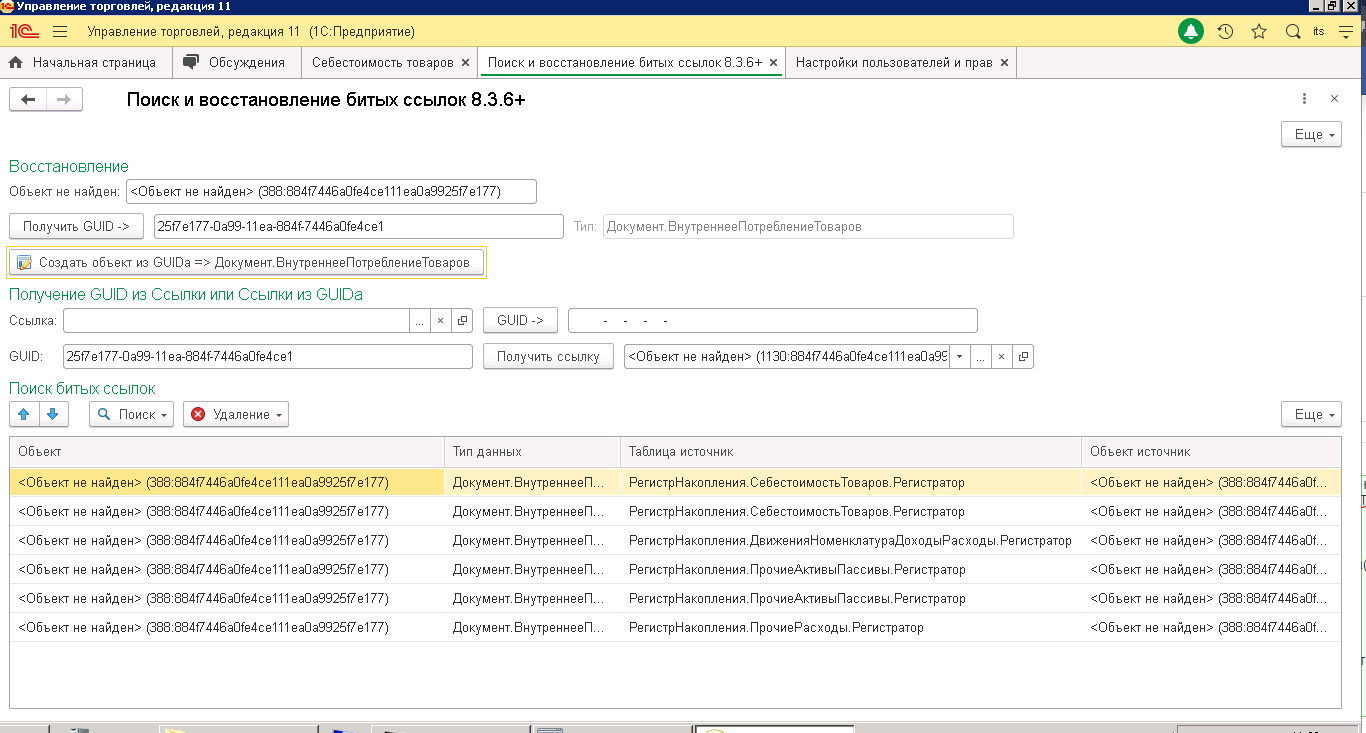Switch to Обсуждения tab
Image resolution: width=1366 pixels, height=733 pixels.
pyautogui.click(x=236, y=62)
